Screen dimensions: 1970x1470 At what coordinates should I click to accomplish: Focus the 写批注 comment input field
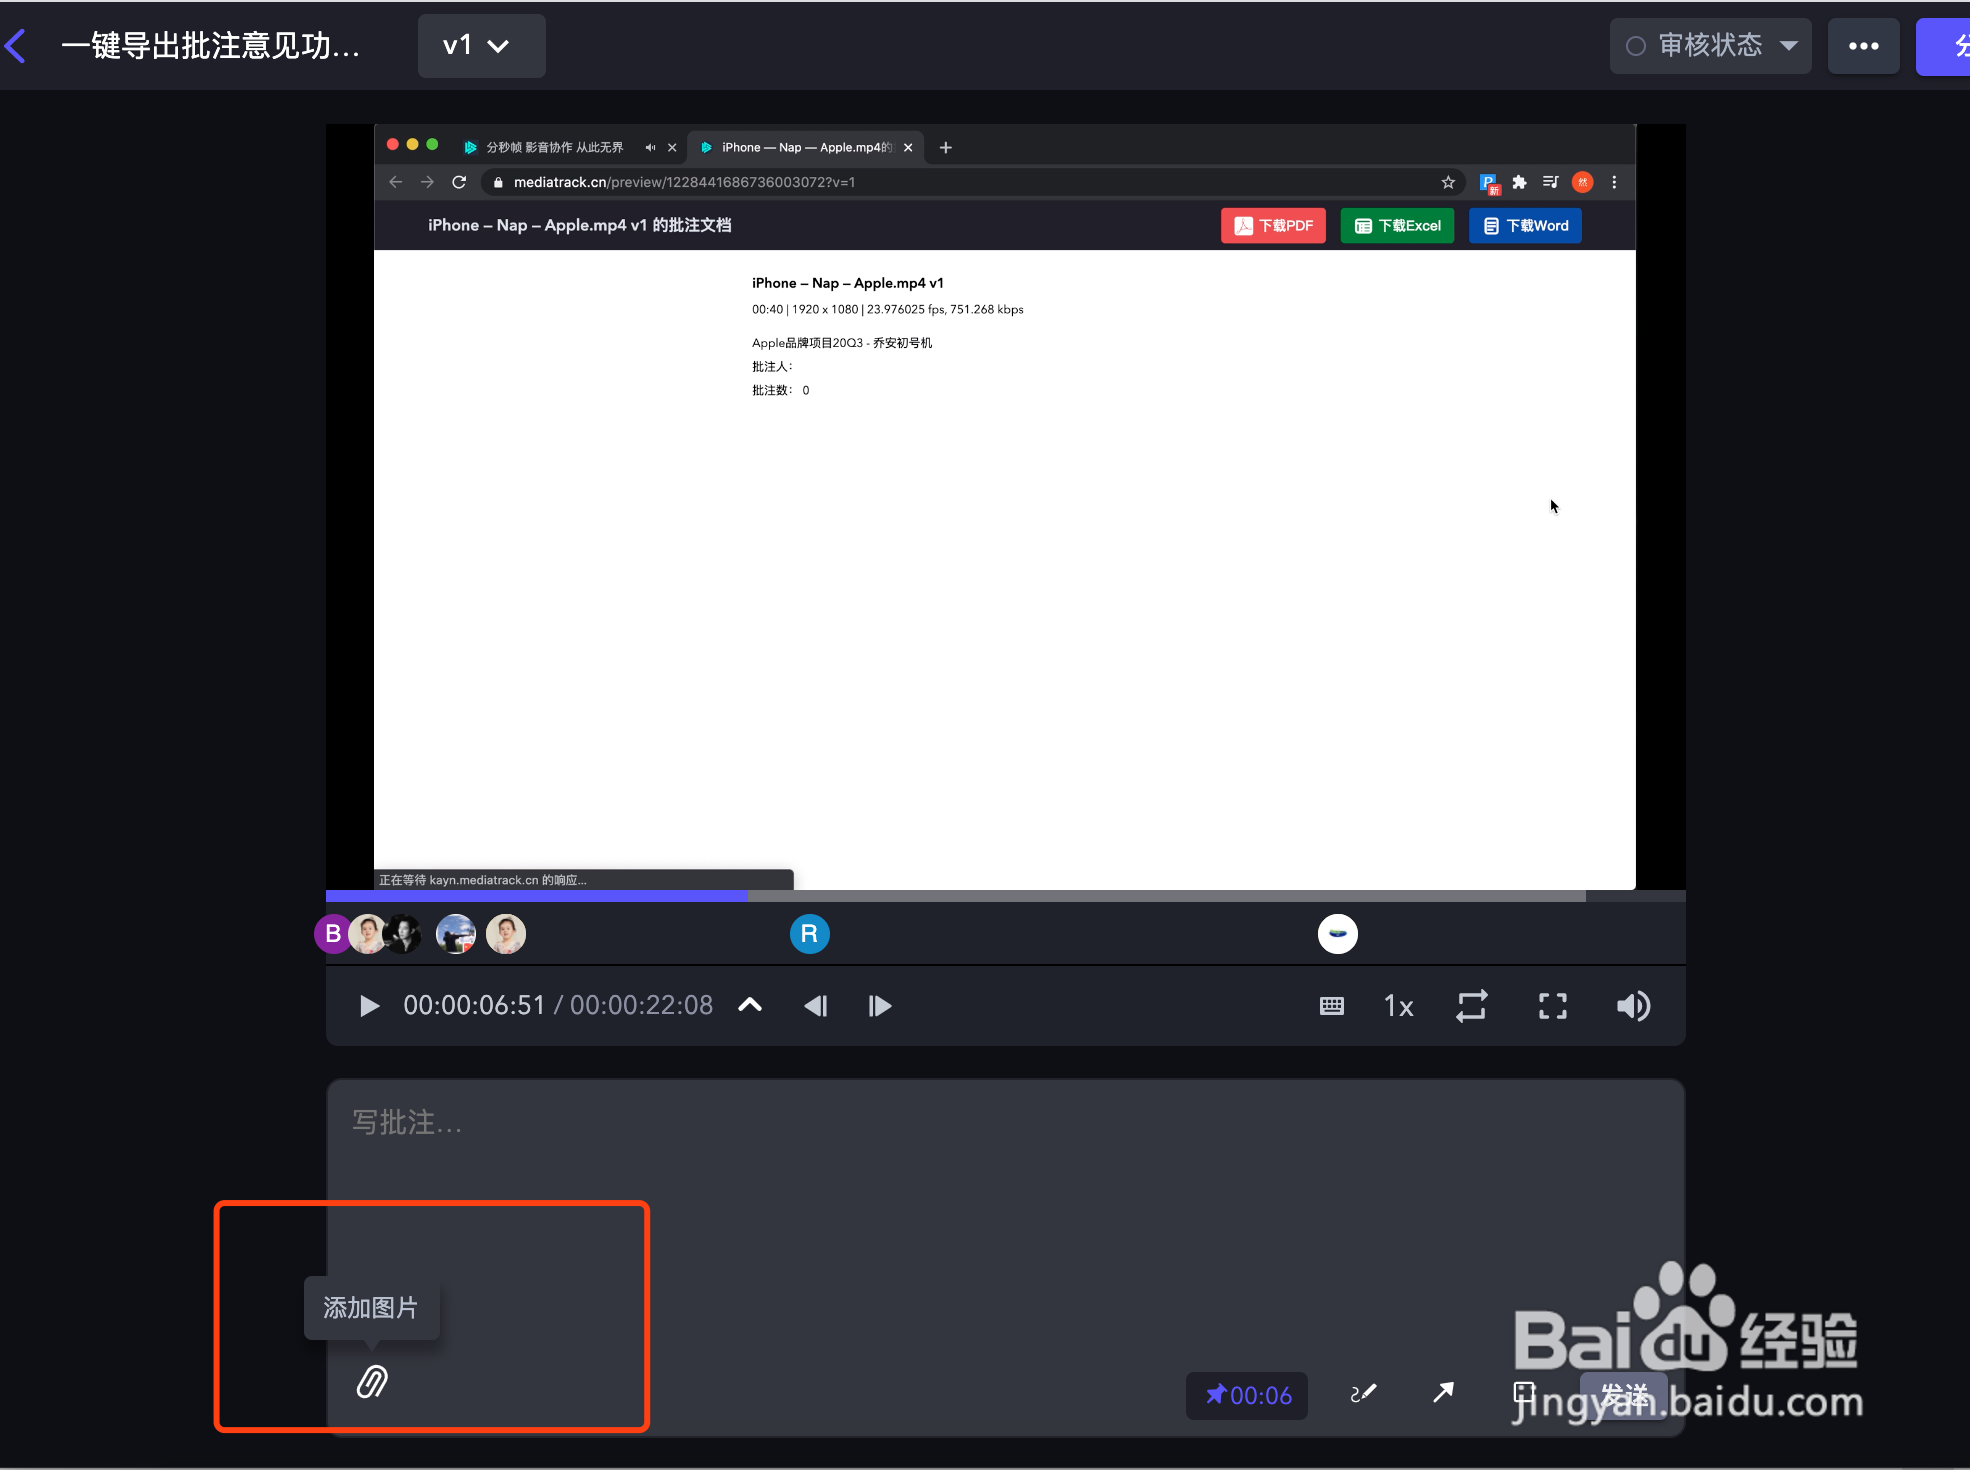[1006, 1124]
